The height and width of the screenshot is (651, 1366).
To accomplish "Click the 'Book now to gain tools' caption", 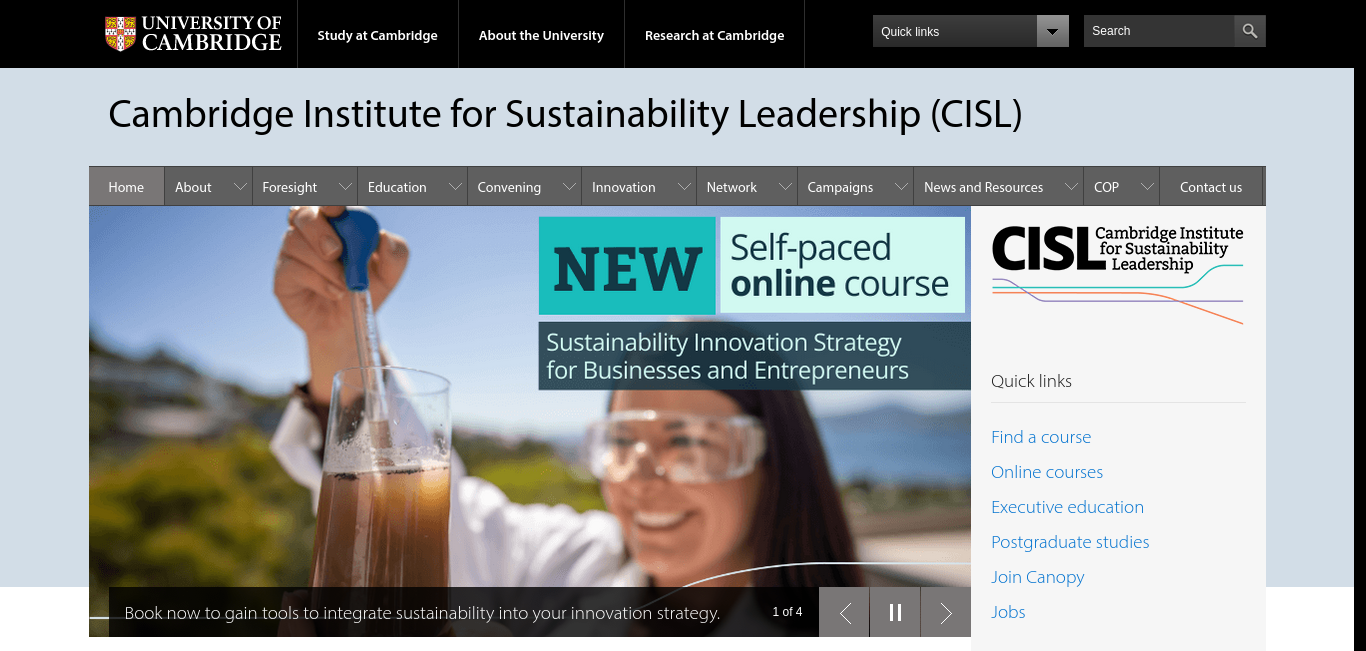I will click(422, 613).
